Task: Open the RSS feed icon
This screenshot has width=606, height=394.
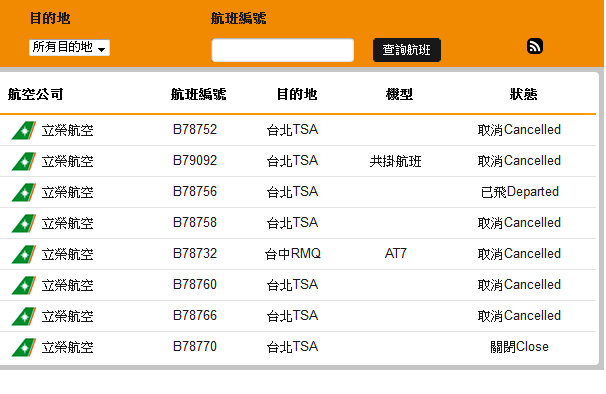Action: pos(535,46)
